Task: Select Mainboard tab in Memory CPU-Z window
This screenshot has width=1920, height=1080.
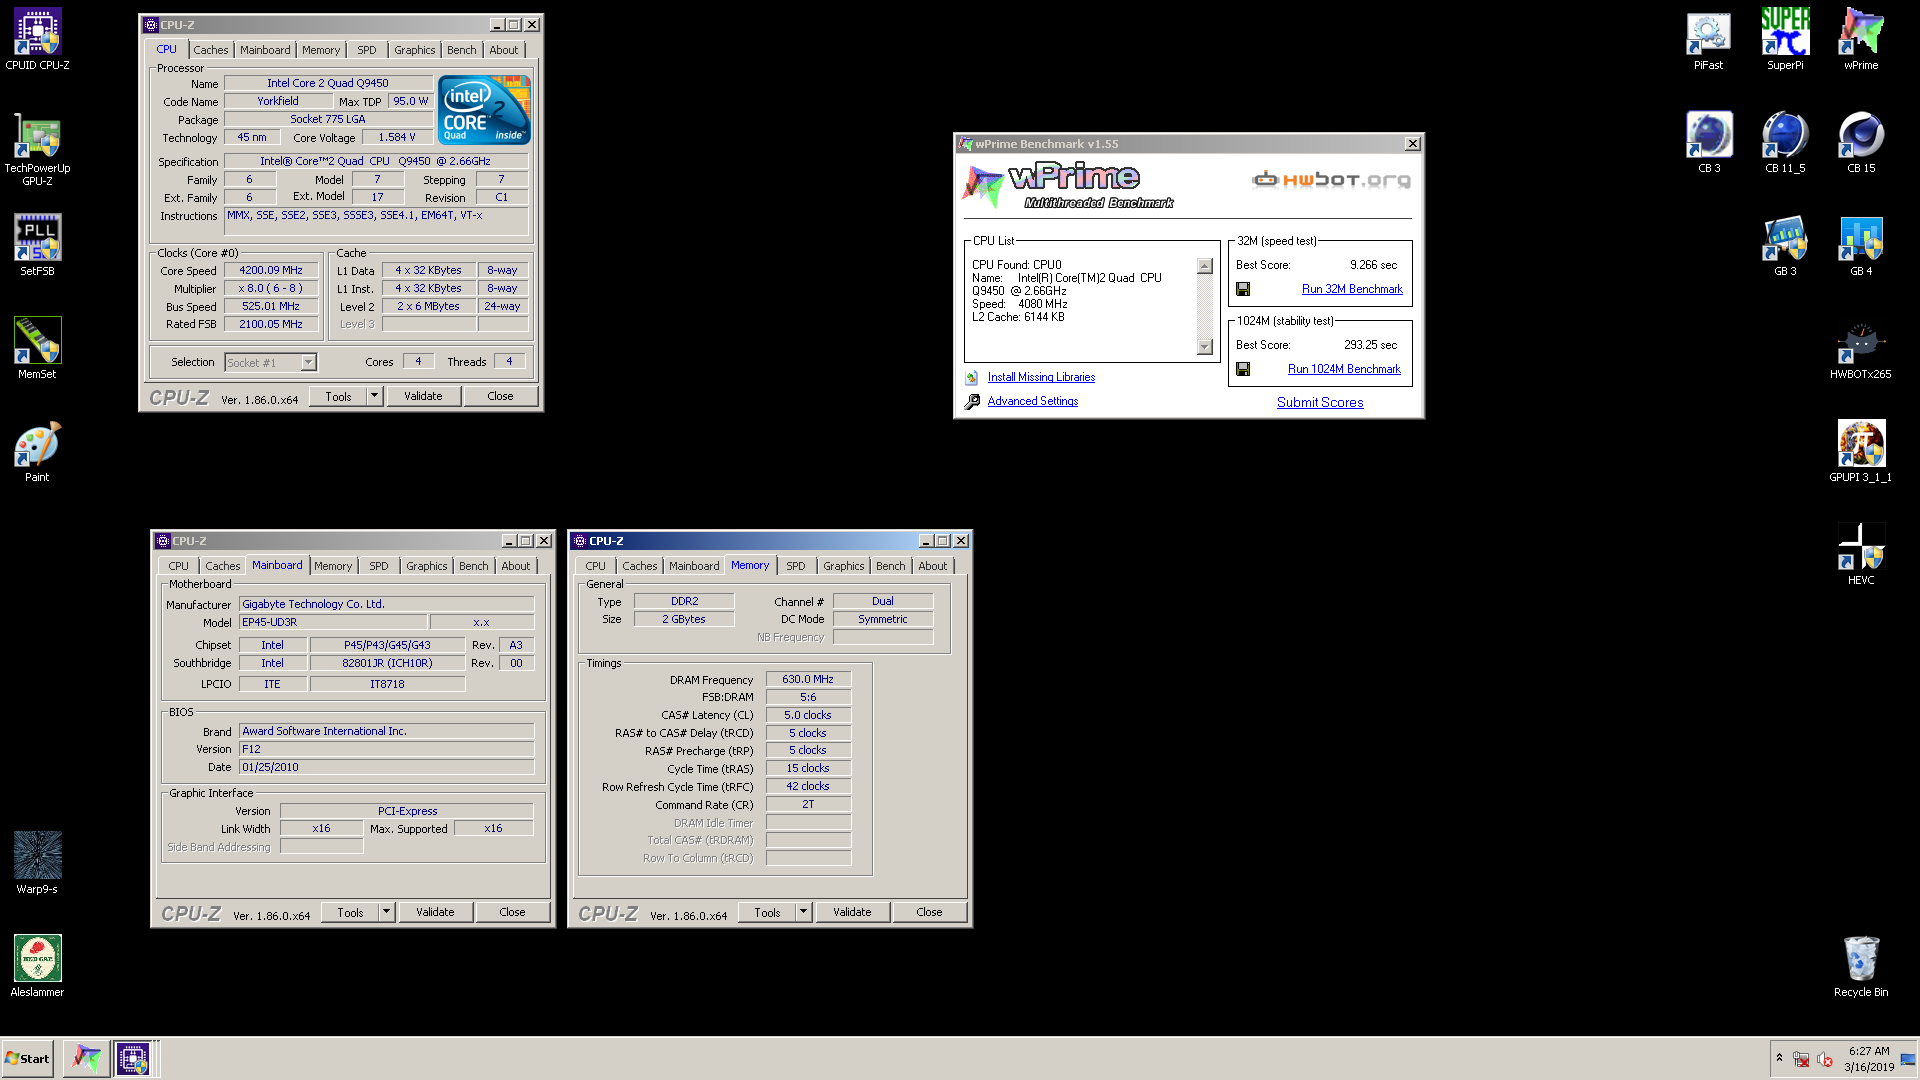Action: tap(694, 566)
